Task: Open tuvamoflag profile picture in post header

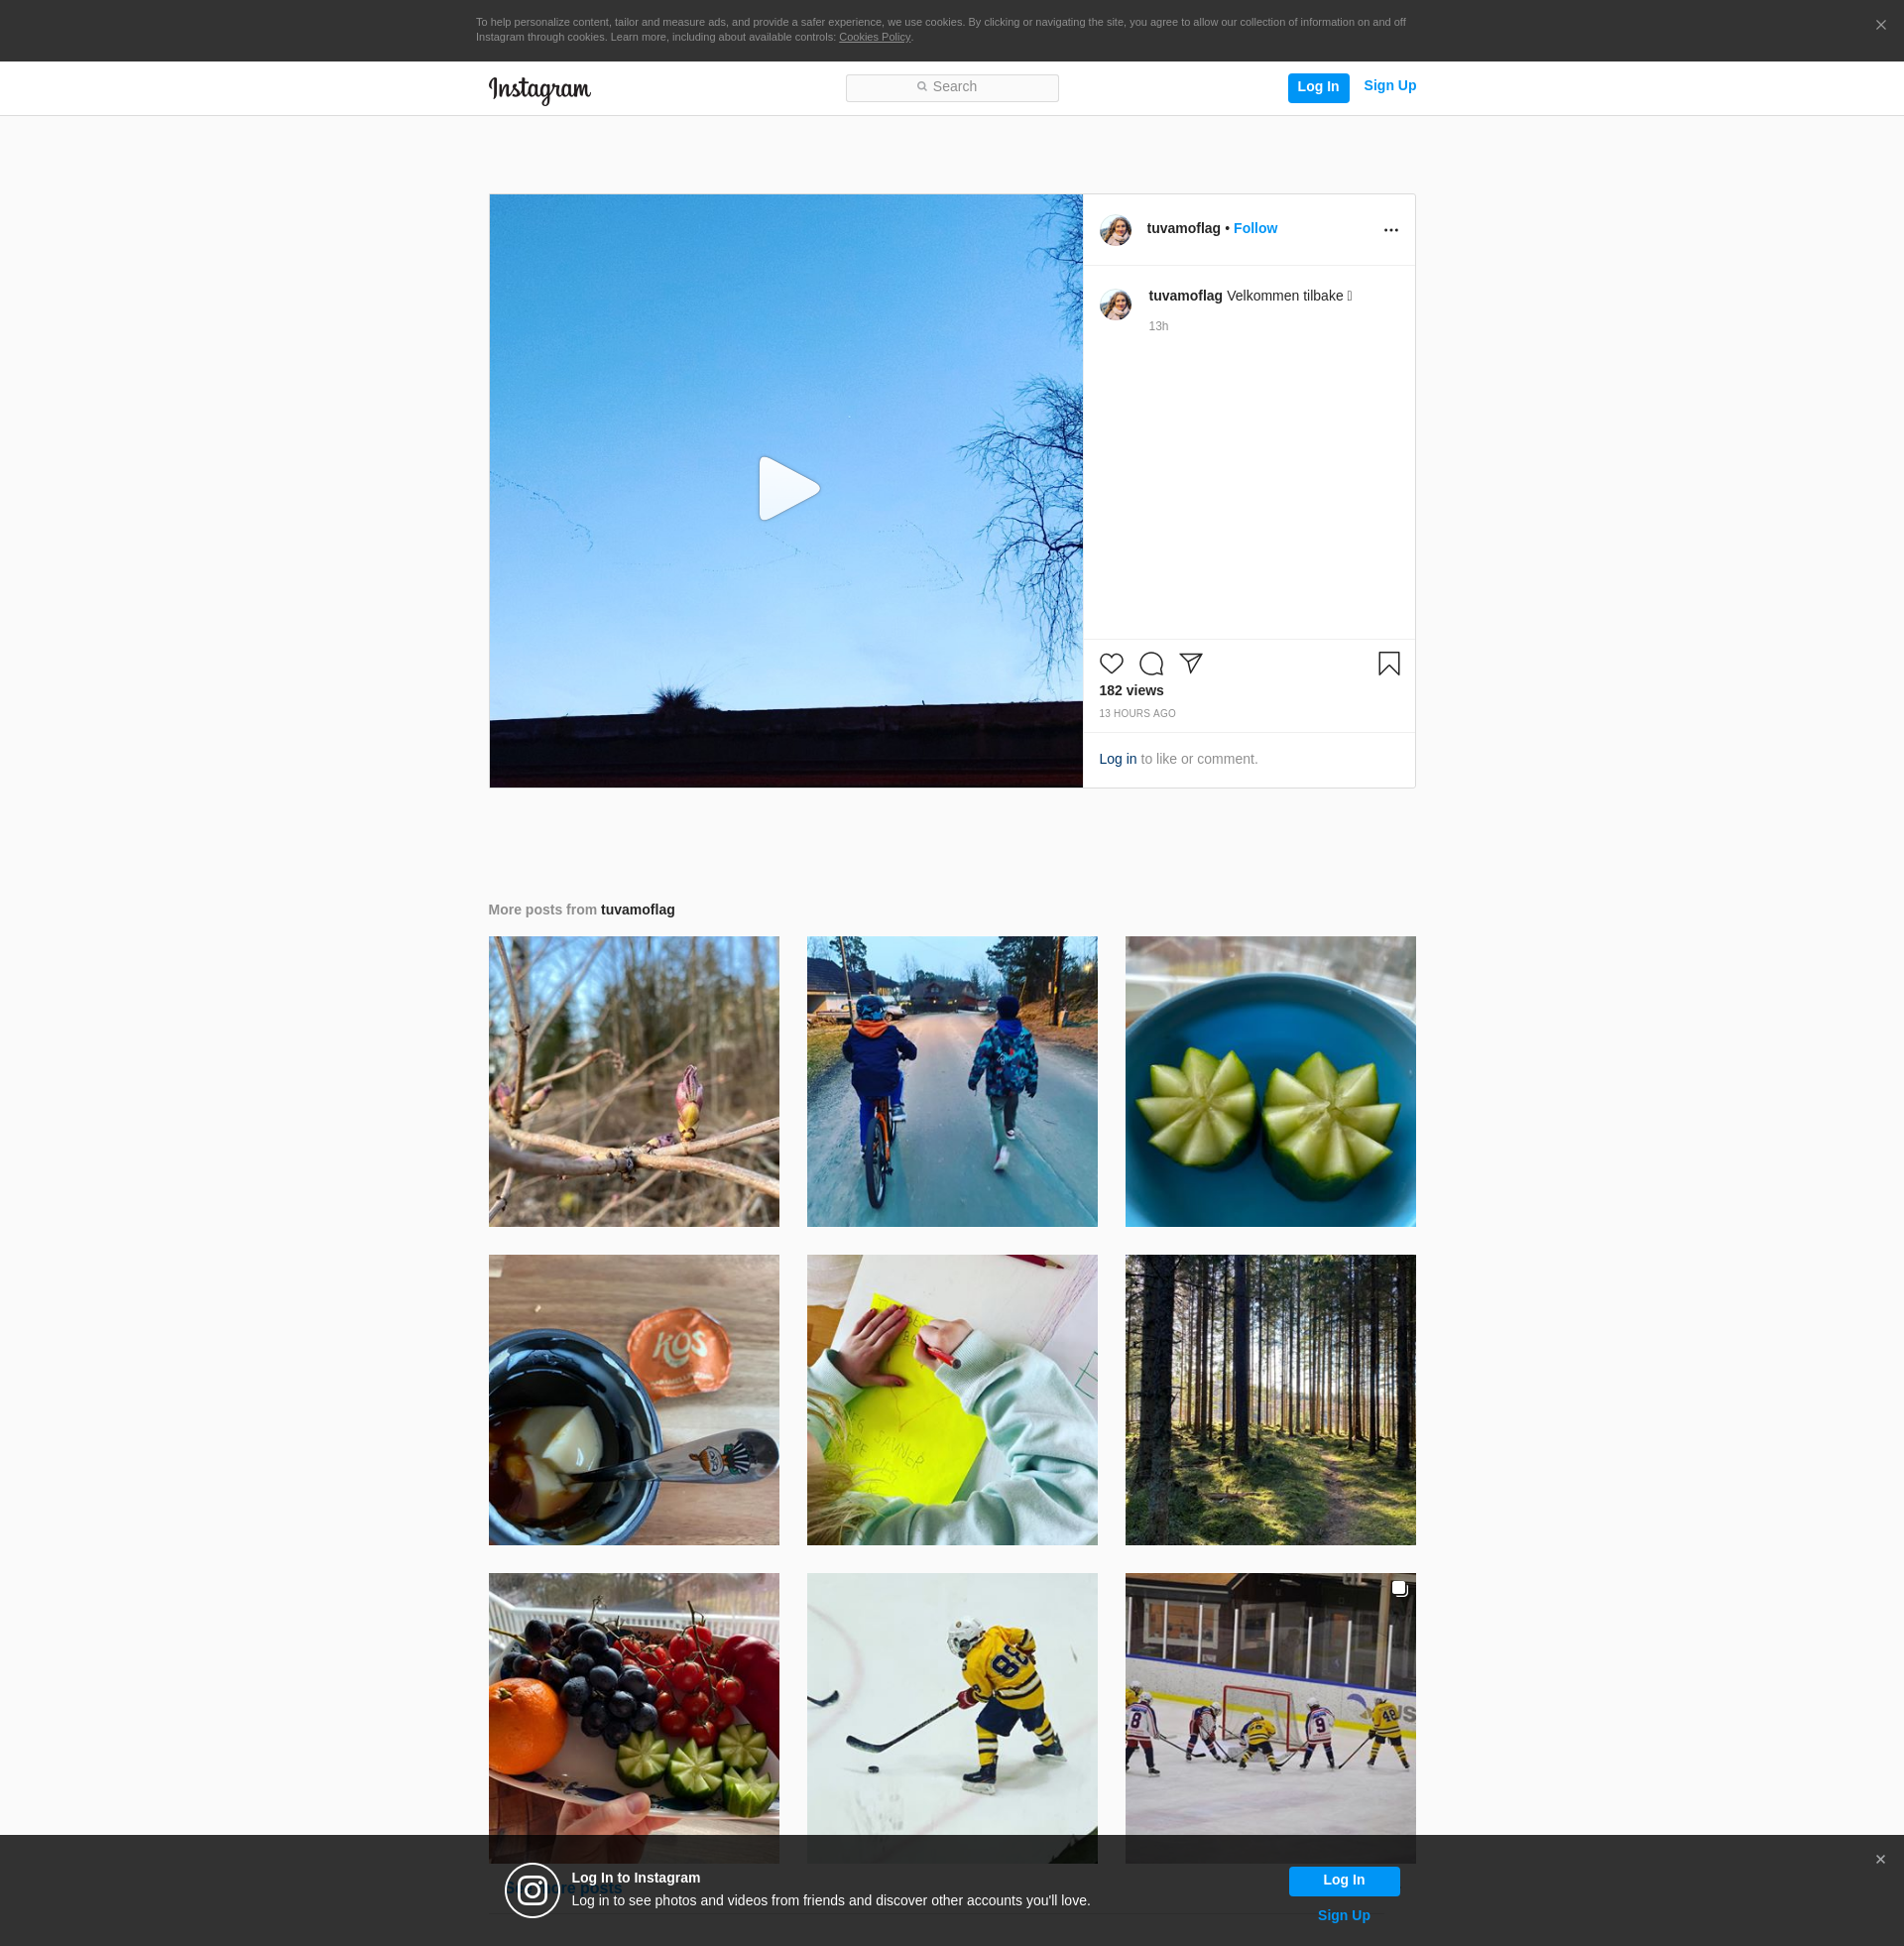Action: click(1115, 230)
